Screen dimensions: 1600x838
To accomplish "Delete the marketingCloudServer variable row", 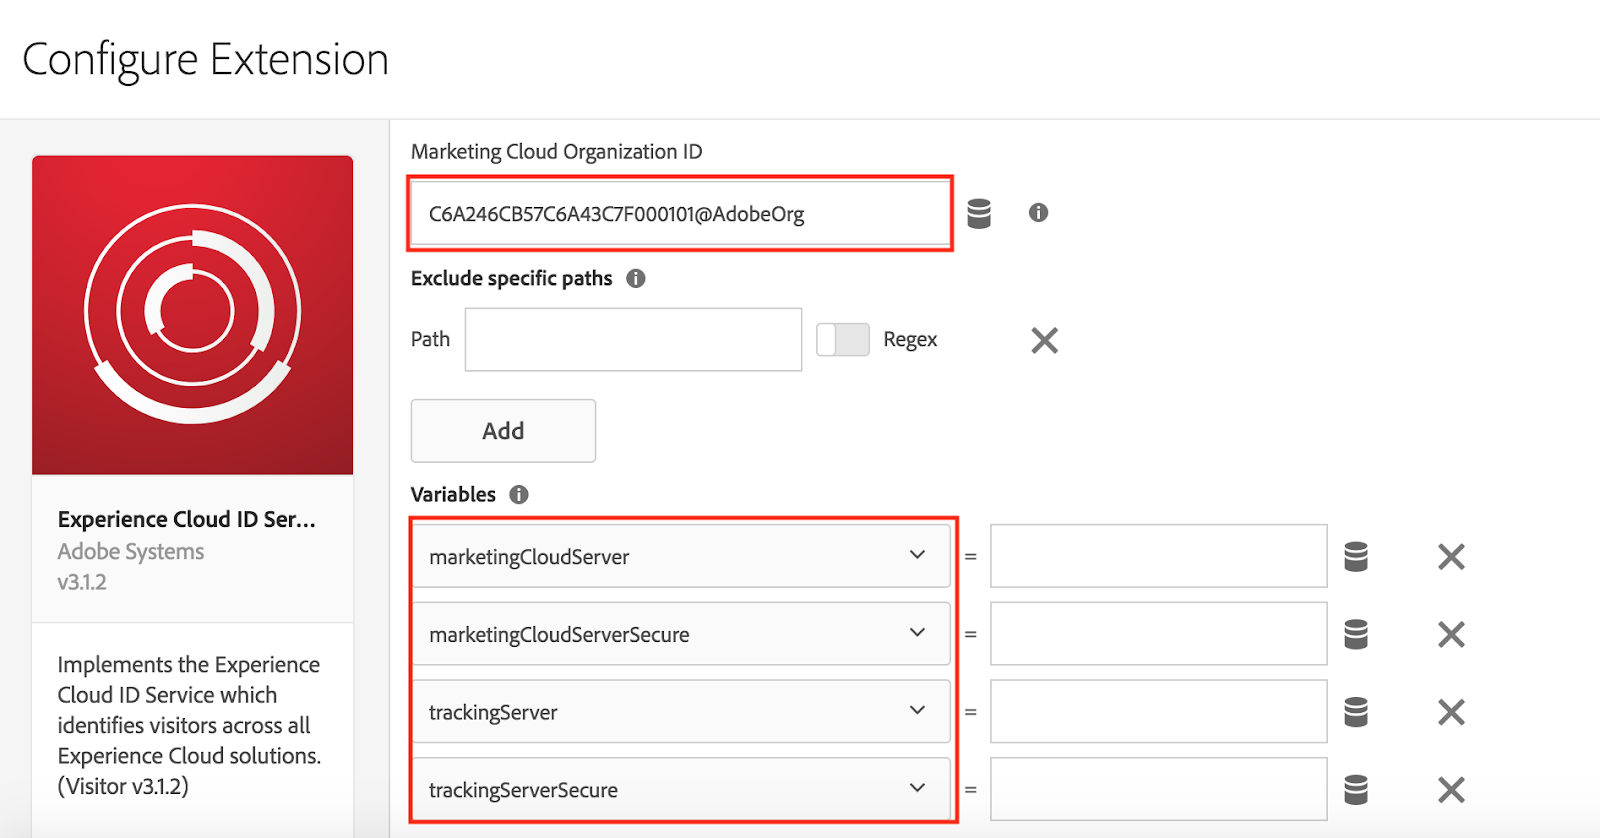I will click(1451, 556).
